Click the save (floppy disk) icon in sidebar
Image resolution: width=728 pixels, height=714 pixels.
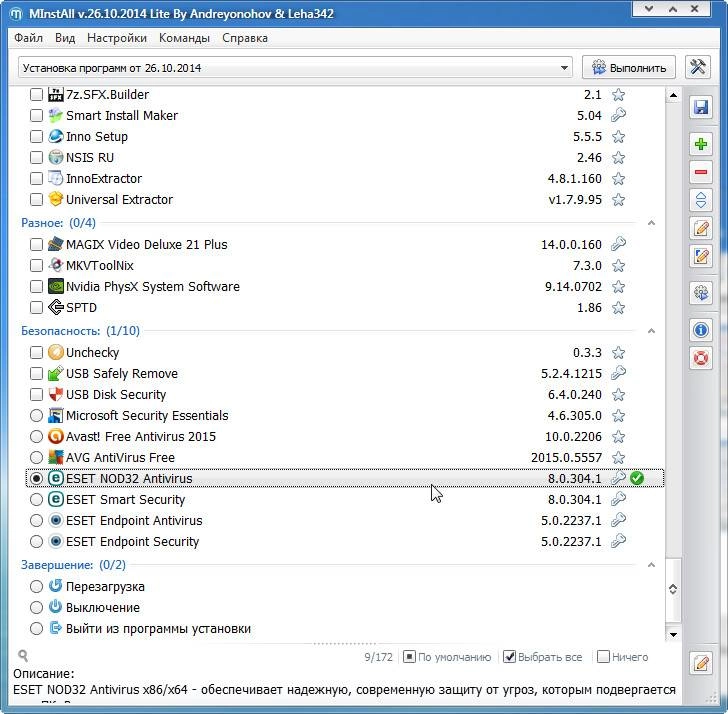tap(701, 107)
